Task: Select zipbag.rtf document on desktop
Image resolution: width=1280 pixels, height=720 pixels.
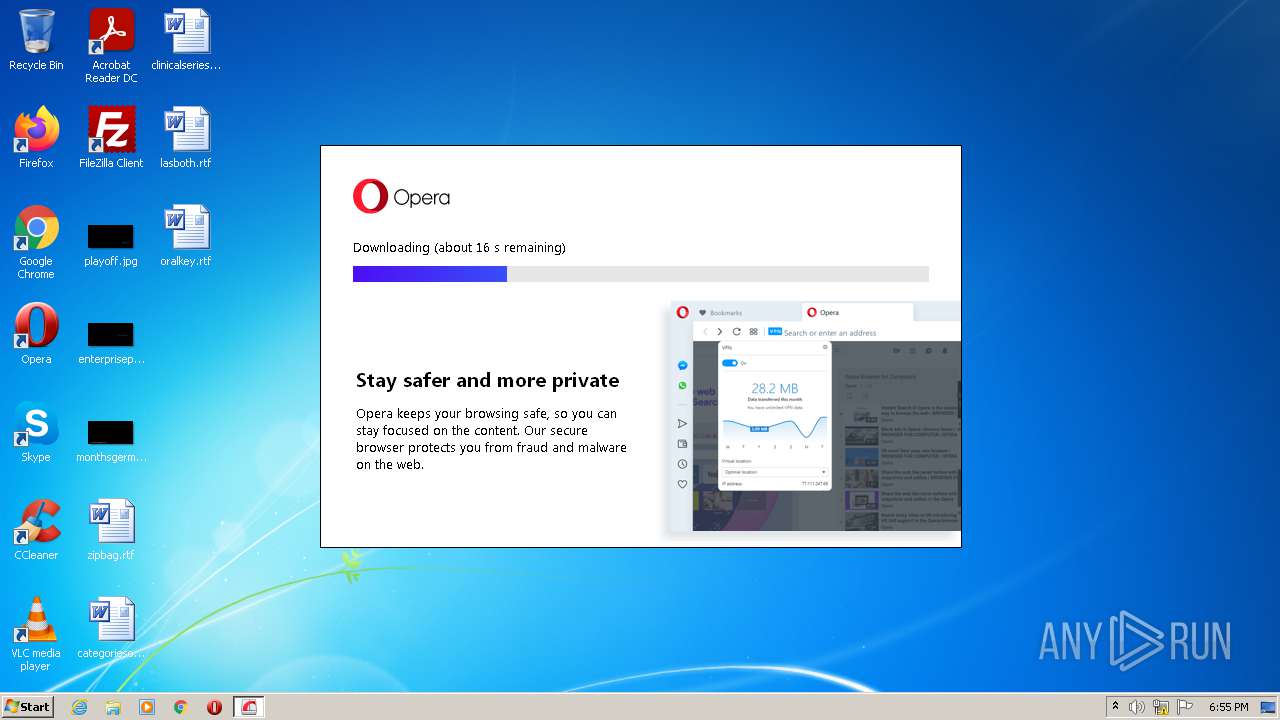Action: click(111, 530)
